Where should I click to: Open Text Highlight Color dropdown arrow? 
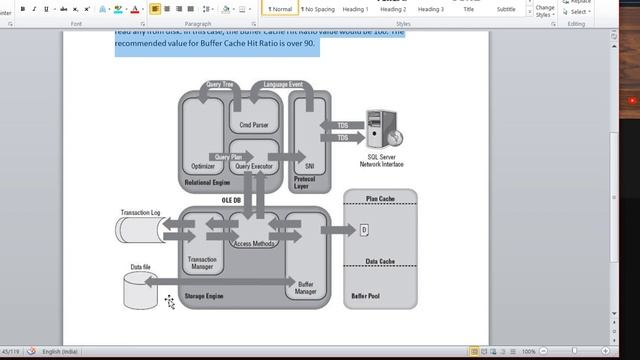[x=126, y=9]
